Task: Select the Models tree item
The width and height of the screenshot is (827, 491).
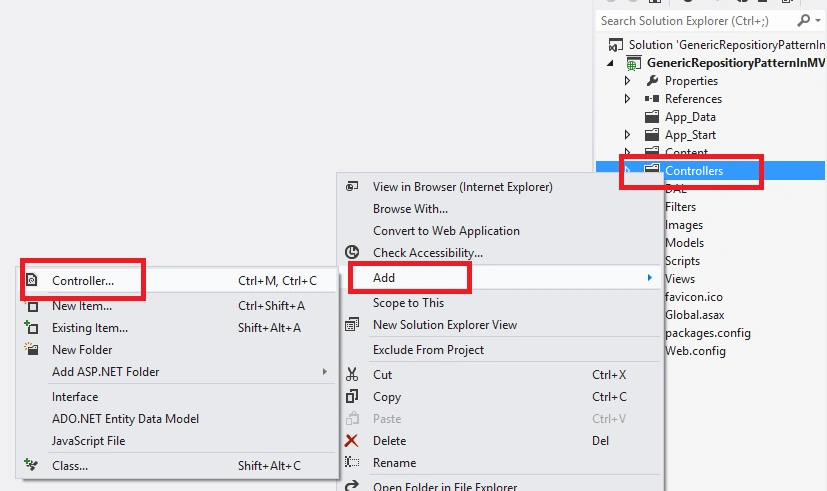Action: (x=684, y=243)
